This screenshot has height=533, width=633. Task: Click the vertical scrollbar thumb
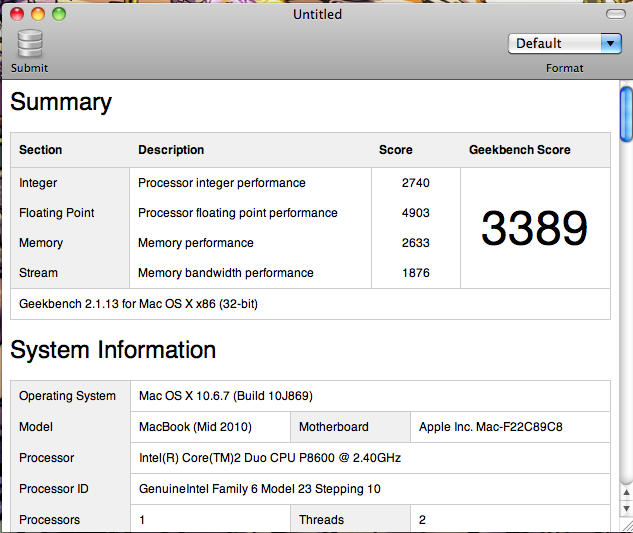point(627,114)
